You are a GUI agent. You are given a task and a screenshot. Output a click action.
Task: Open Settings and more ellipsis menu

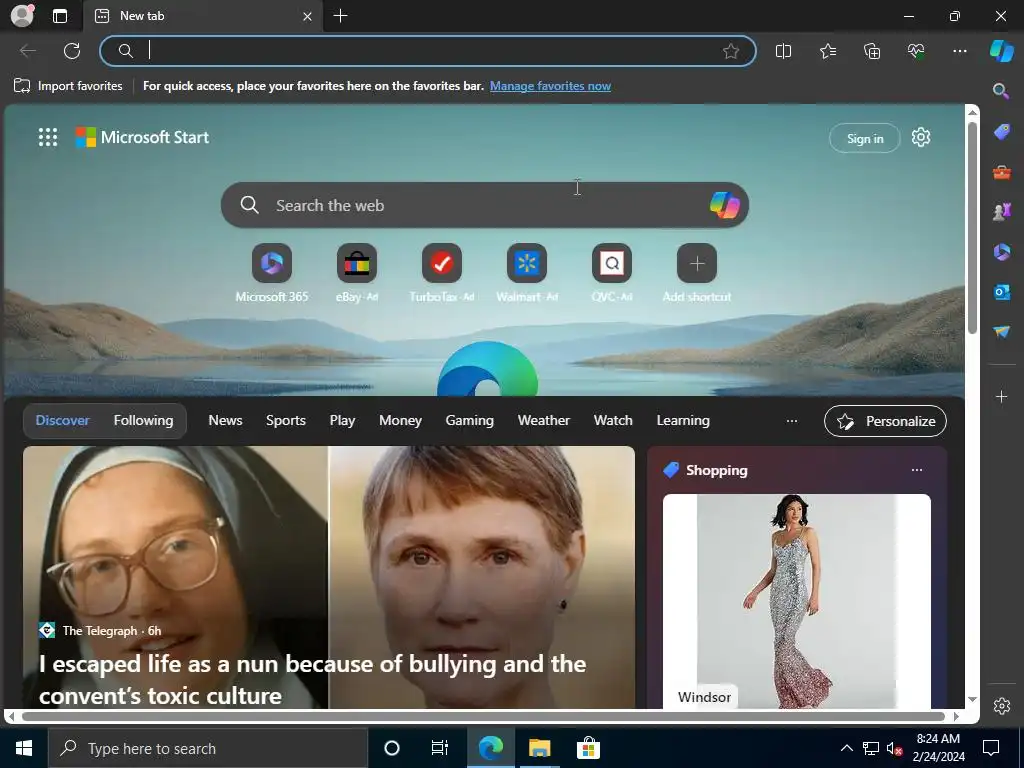click(x=959, y=51)
